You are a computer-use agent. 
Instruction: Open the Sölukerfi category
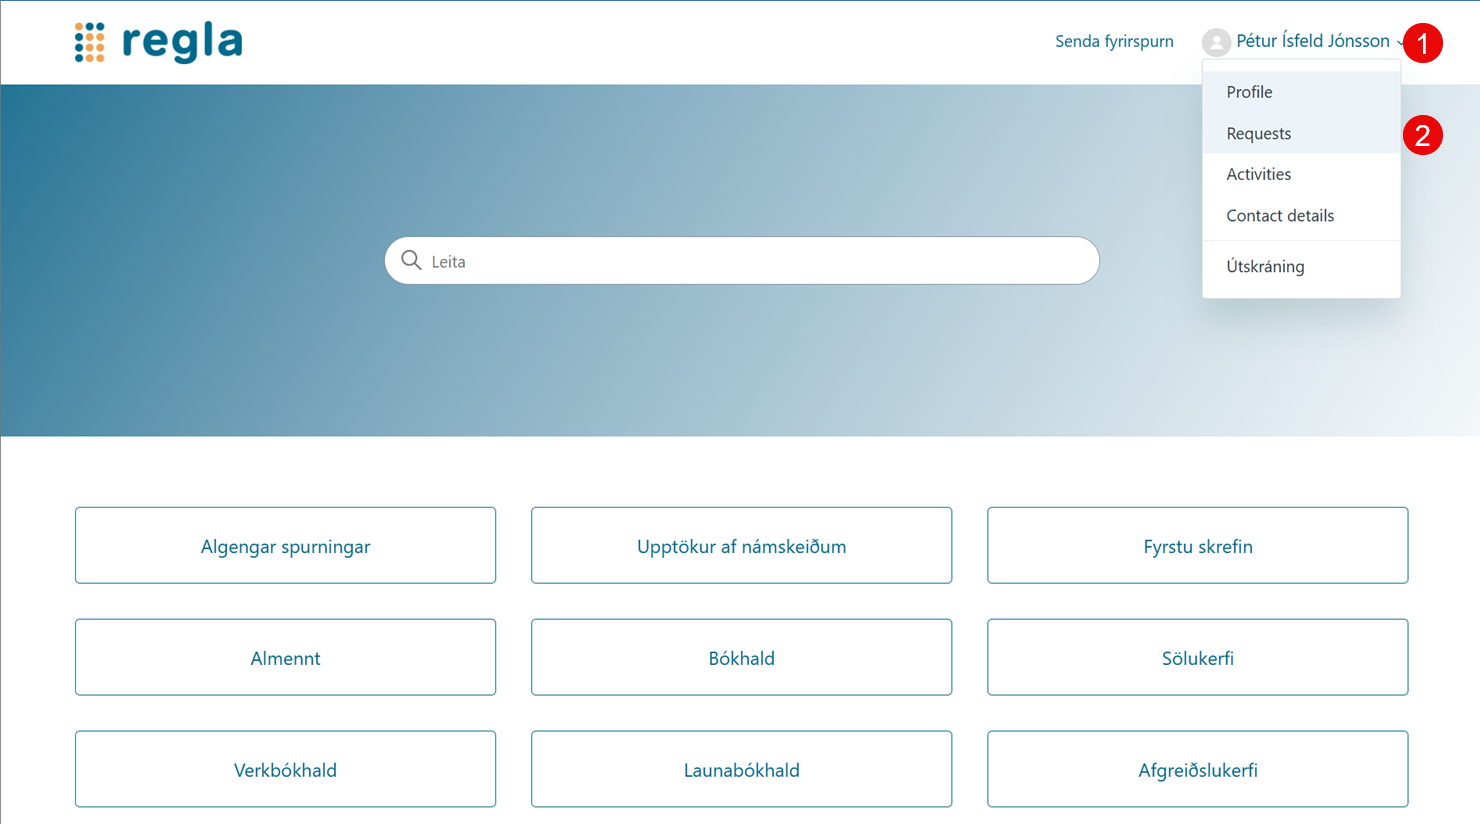tap(1197, 658)
